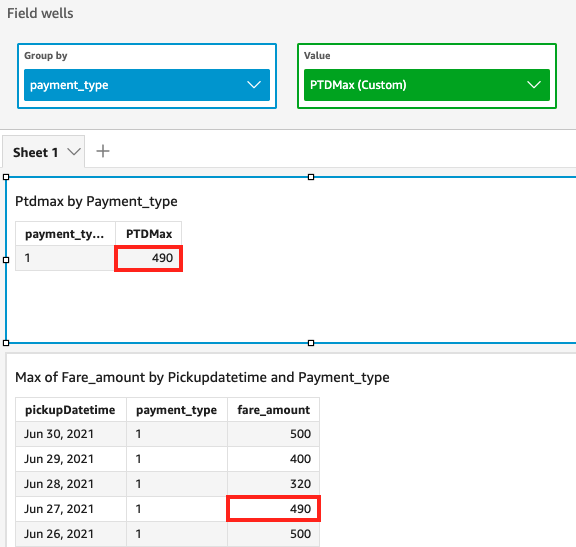Select the bottom-left resize handle of the visual

click(x=6, y=343)
